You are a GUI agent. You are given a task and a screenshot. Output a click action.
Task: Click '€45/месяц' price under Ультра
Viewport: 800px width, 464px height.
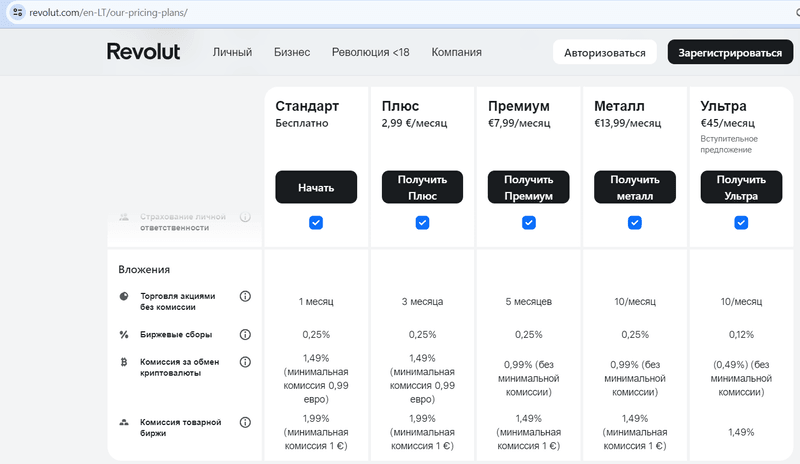pos(728,123)
